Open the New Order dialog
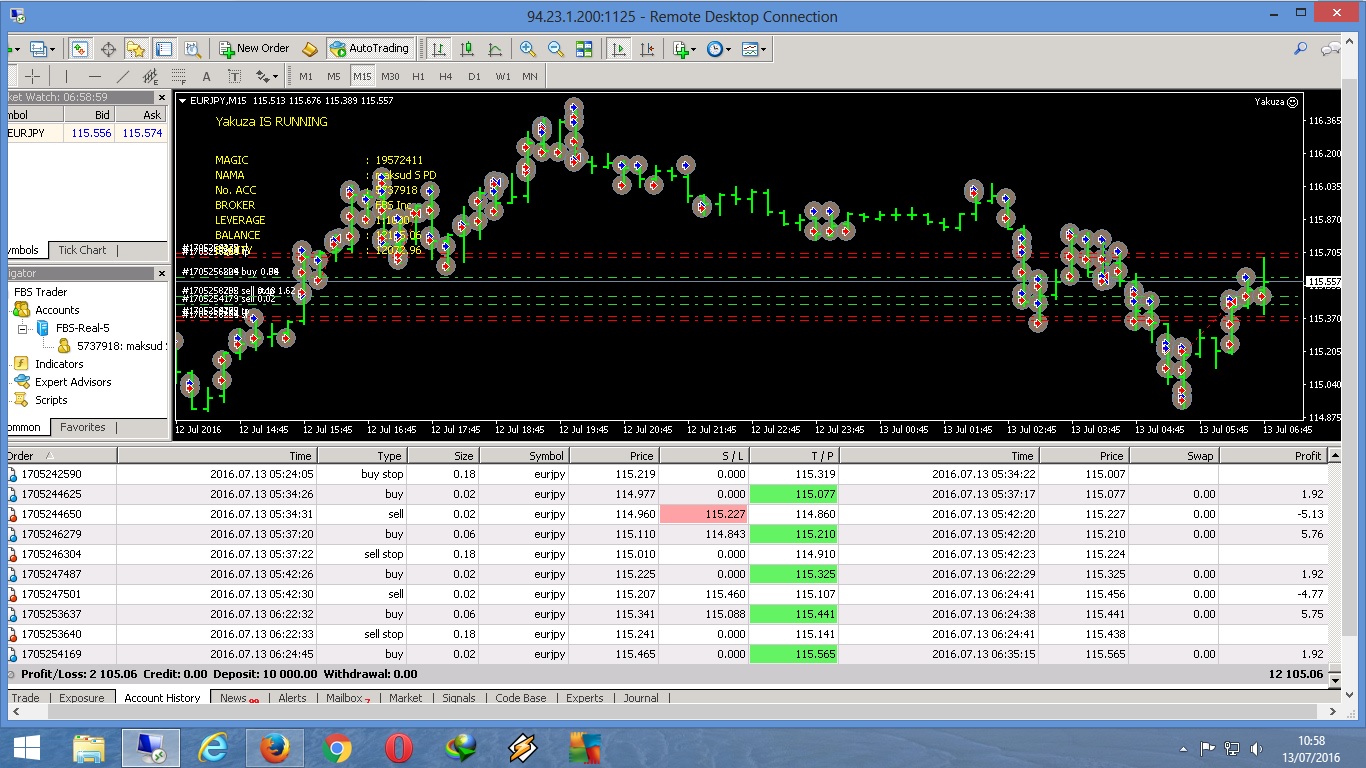1366x768 pixels. pos(255,48)
